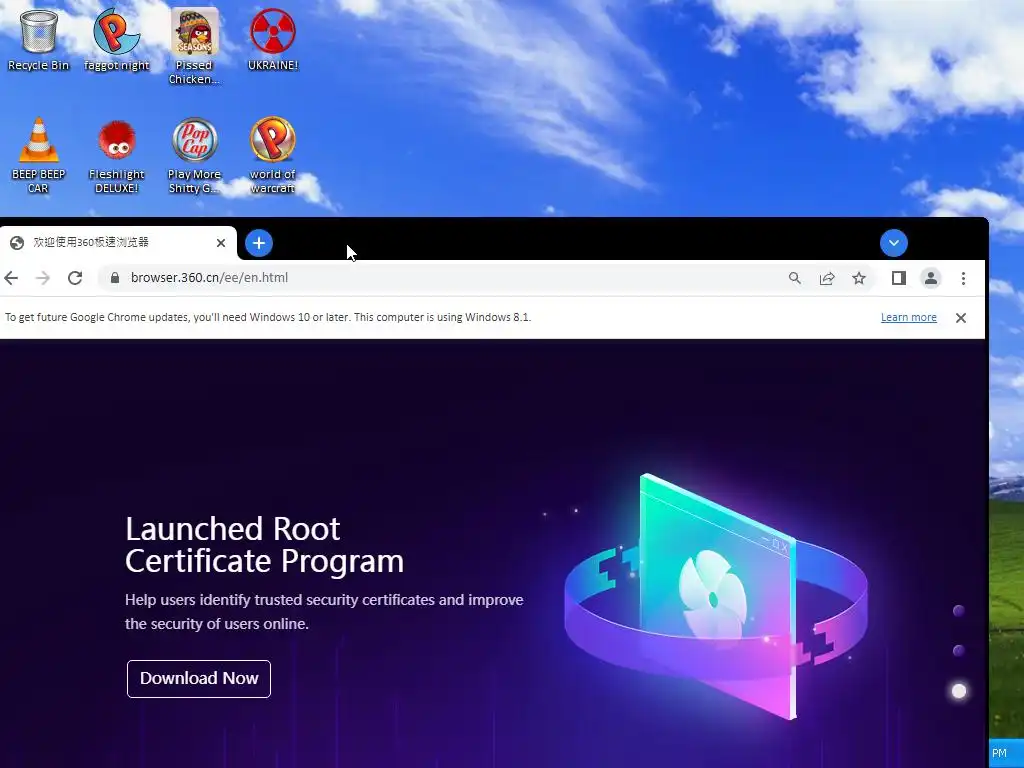Click the tab's globe favicon

click(17, 243)
